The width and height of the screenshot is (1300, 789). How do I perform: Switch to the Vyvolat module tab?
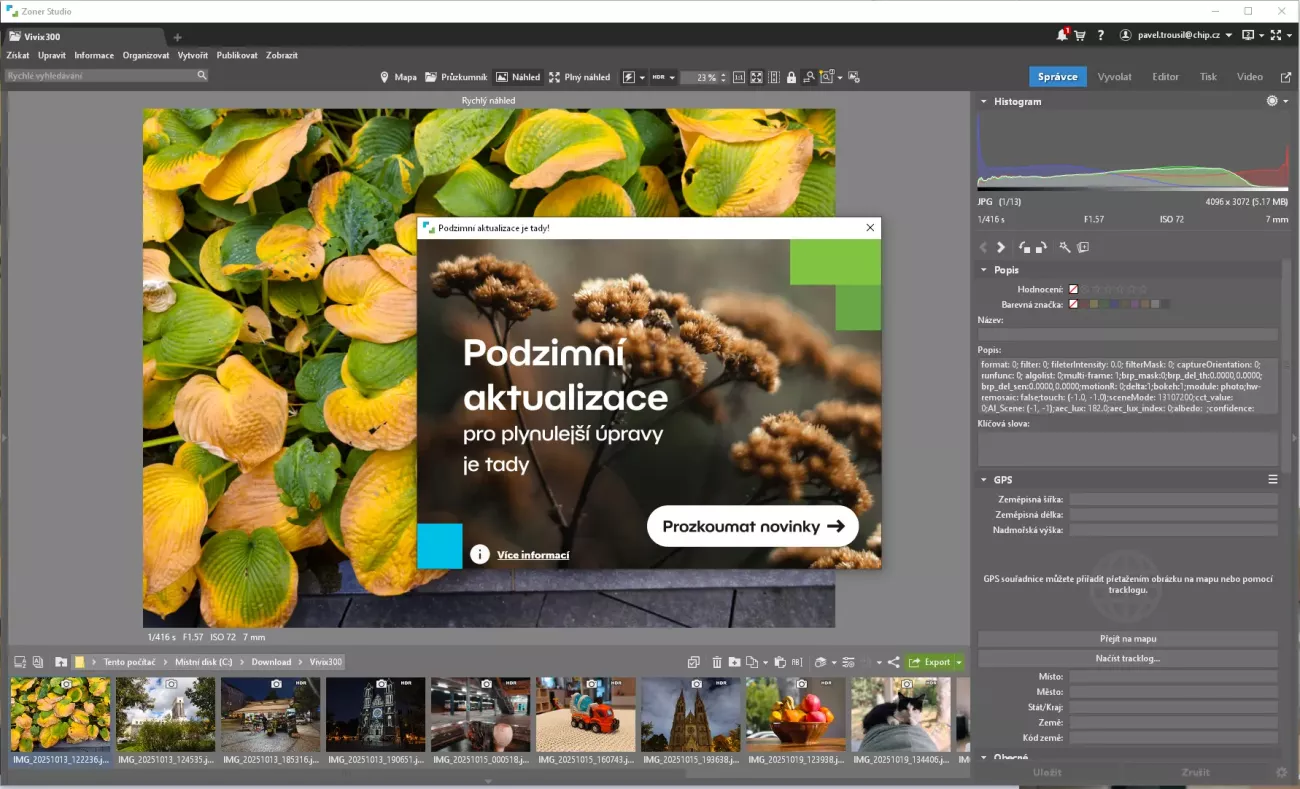pyautogui.click(x=1114, y=76)
